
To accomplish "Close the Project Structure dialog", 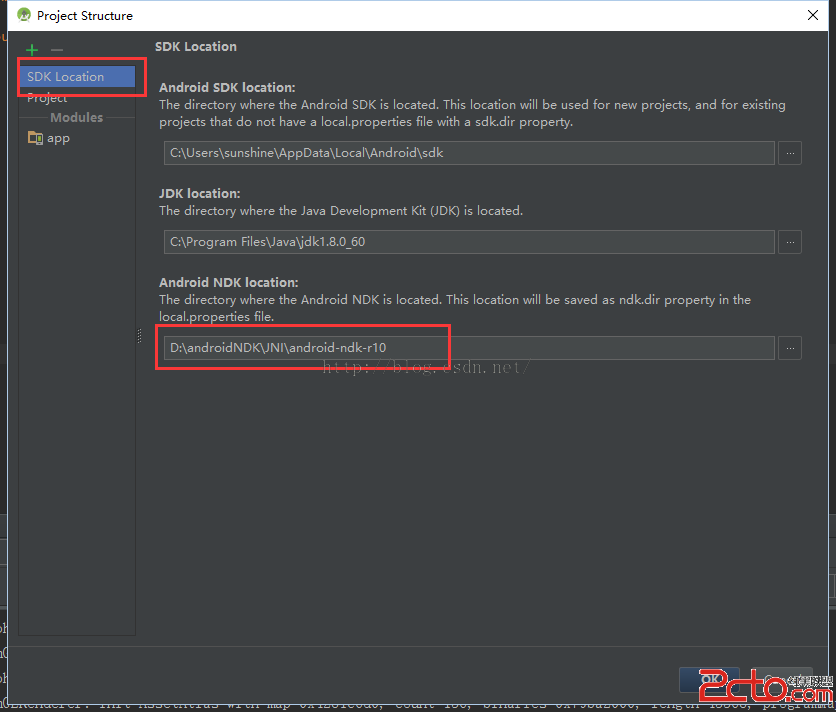I will pyautogui.click(x=813, y=15).
